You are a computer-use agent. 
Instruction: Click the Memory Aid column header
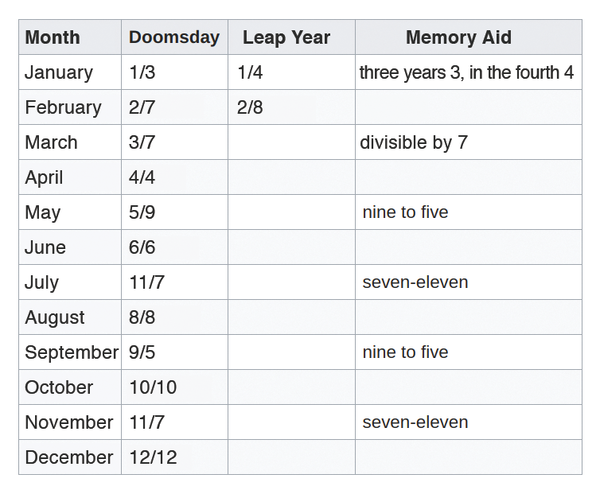pyautogui.click(x=458, y=38)
